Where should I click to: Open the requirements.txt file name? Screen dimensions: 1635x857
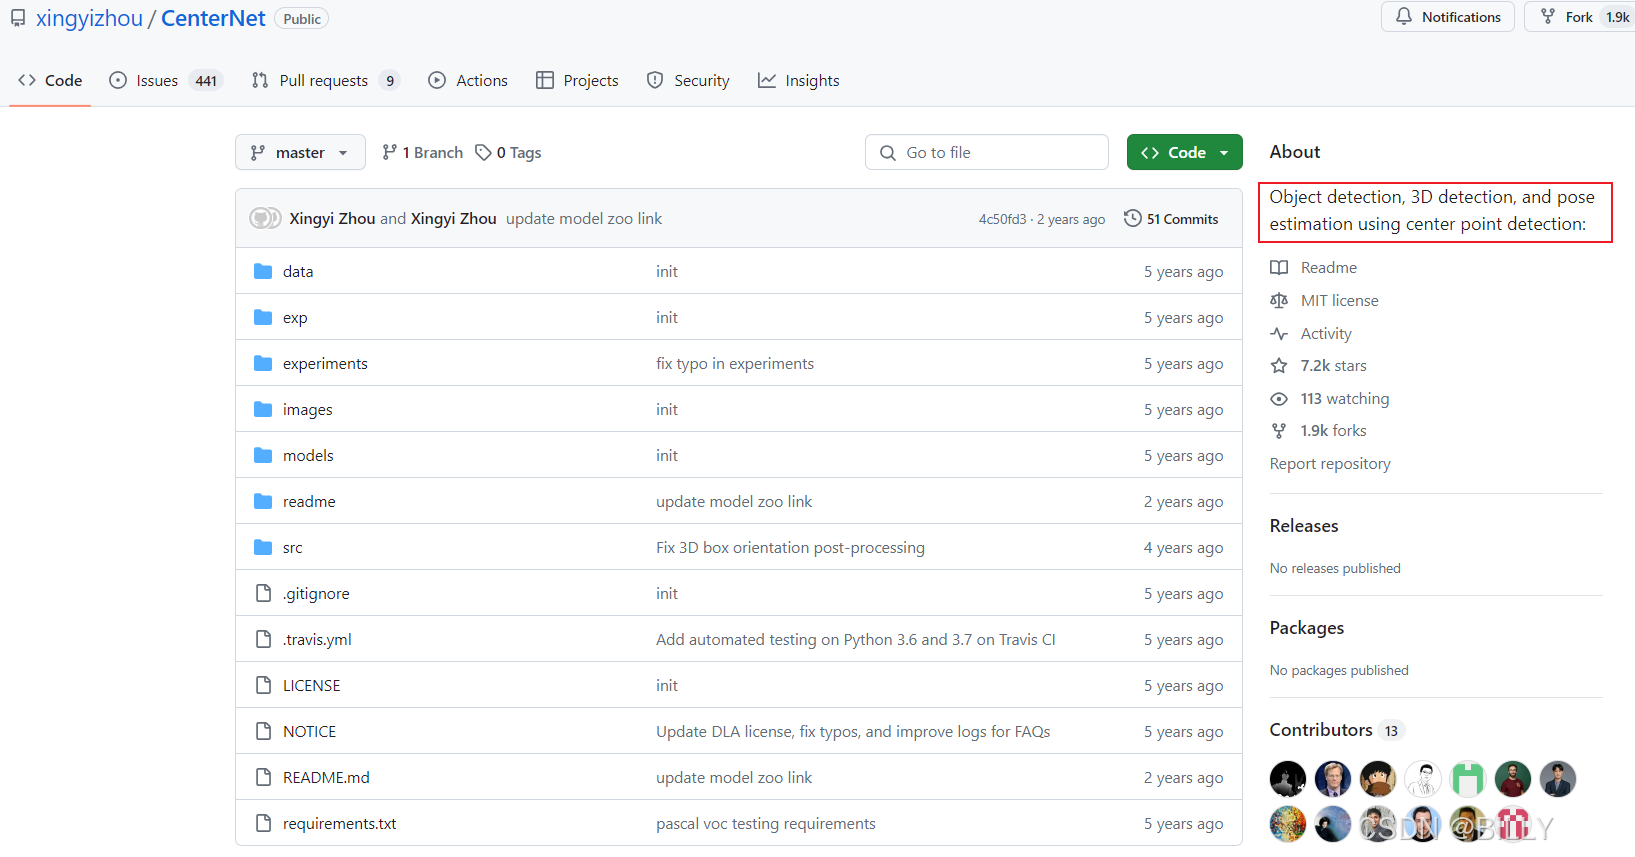[x=339, y=823]
